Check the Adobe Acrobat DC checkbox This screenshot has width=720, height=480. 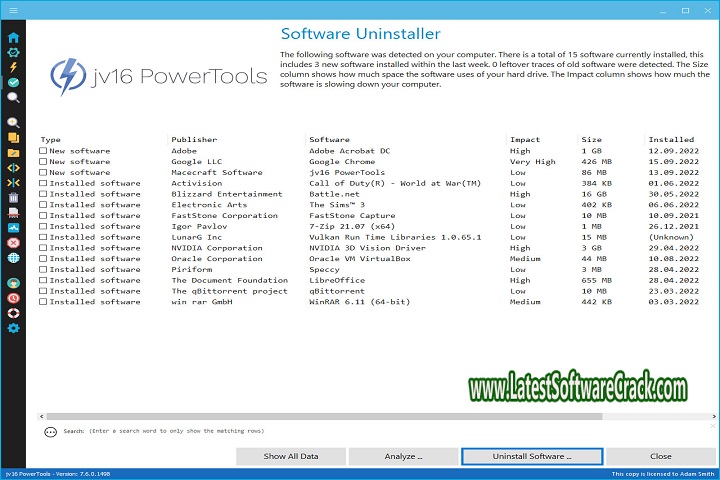[43, 151]
